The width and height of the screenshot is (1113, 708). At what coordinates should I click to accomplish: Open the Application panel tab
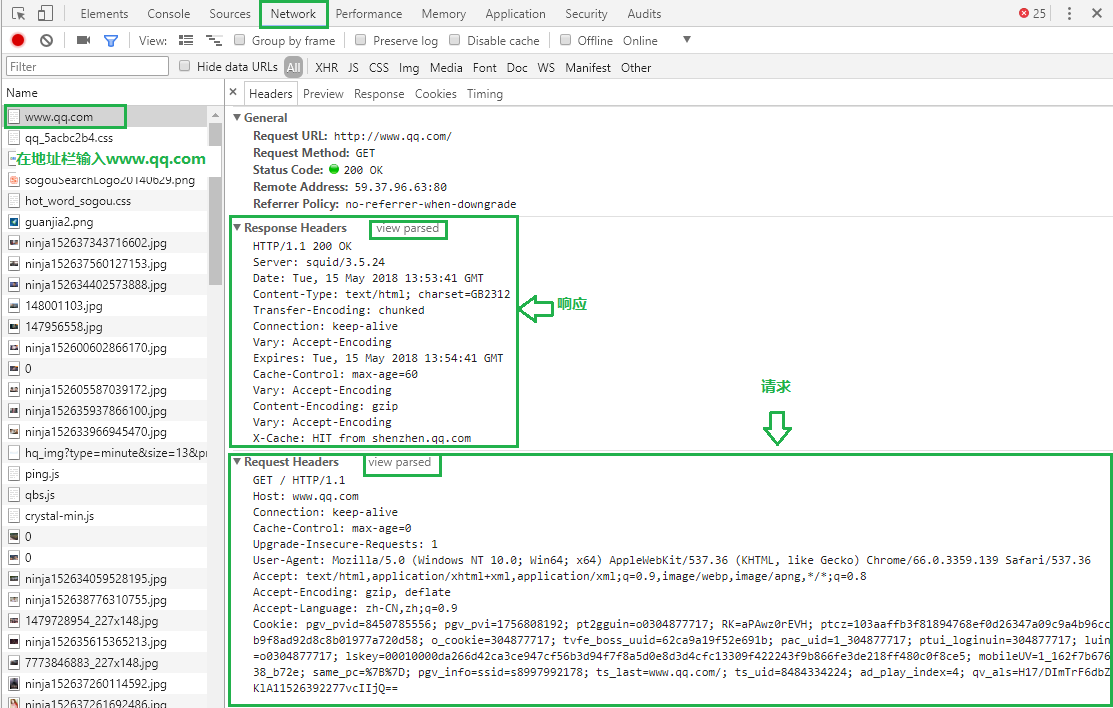[x=515, y=13]
